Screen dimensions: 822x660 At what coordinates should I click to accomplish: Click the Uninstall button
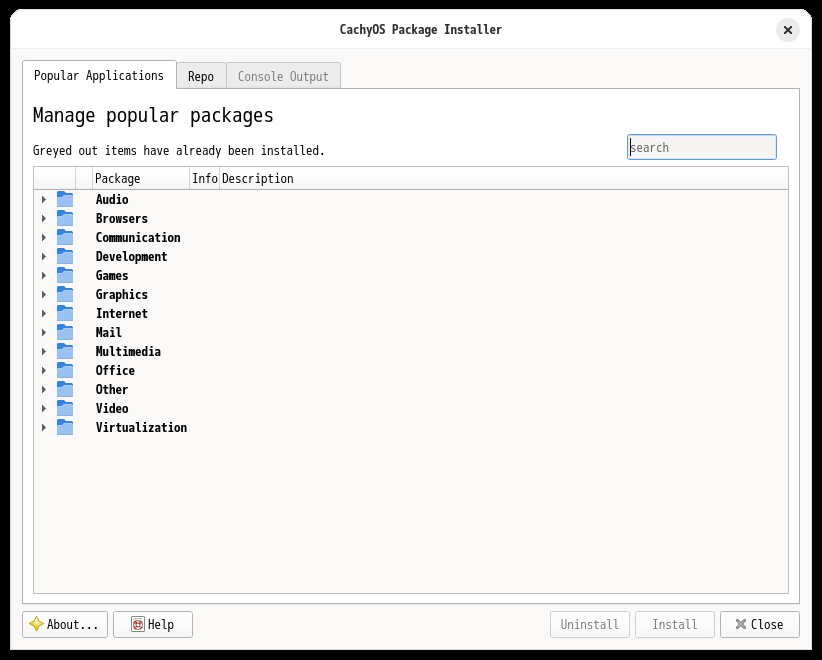pyautogui.click(x=589, y=624)
